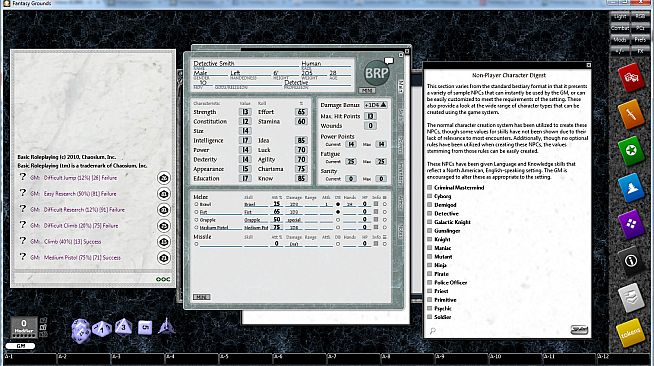The height and width of the screenshot is (366, 654).
Task: Switch to the Armor tab of character sheet
Action: click(400, 202)
